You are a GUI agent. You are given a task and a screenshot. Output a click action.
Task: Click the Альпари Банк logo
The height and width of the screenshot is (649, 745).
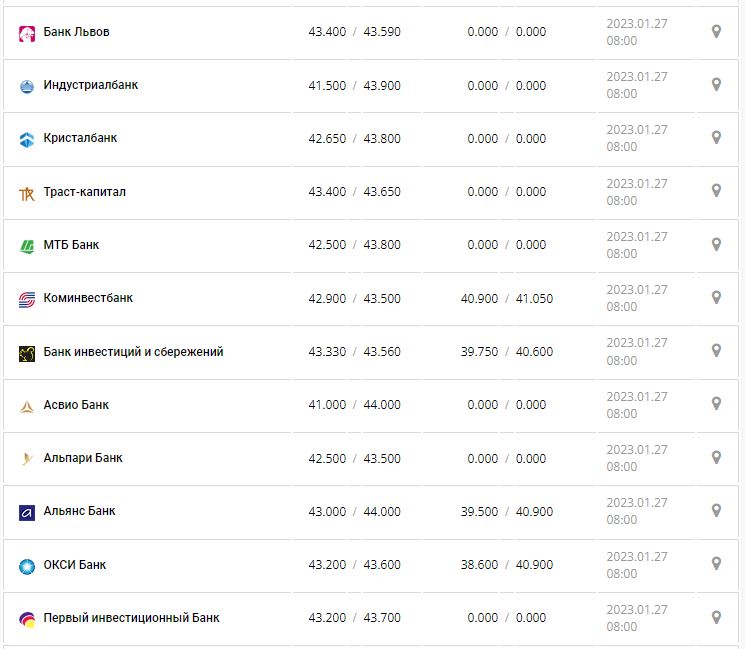click(x=27, y=459)
